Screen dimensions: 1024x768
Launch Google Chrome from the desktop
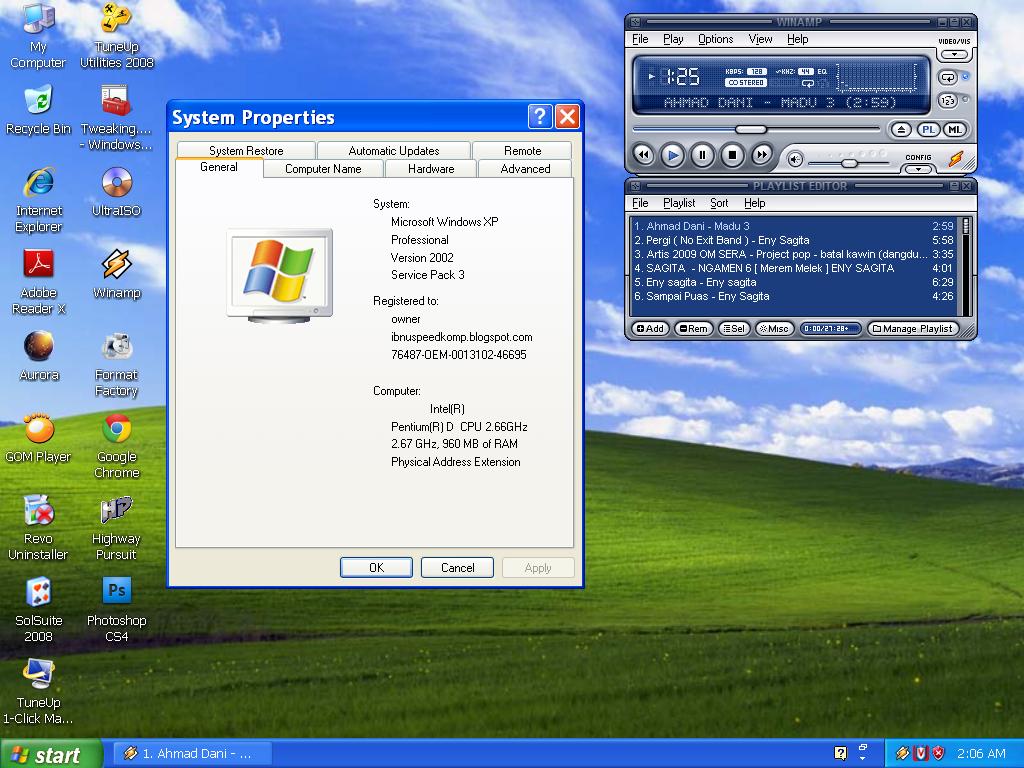[116, 446]
